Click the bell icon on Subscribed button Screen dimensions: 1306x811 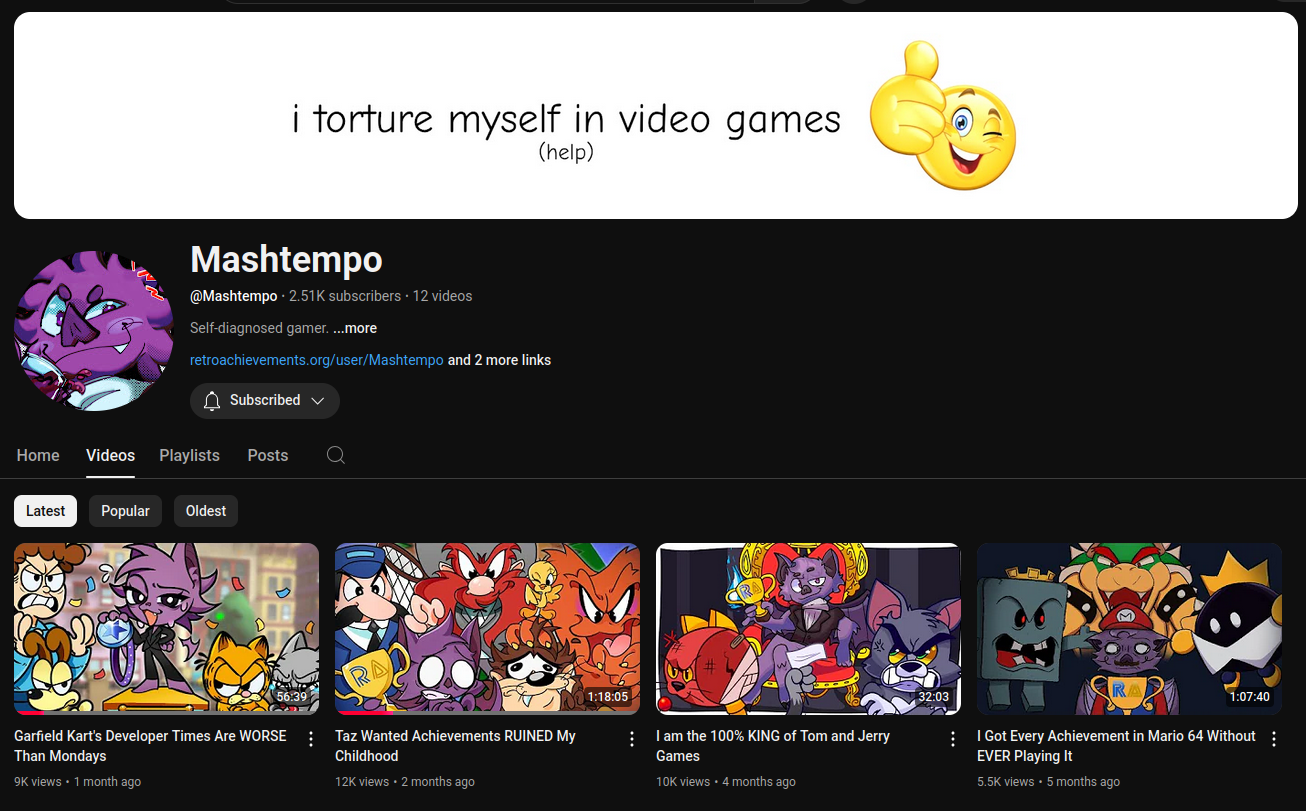[x=212, y=401]
